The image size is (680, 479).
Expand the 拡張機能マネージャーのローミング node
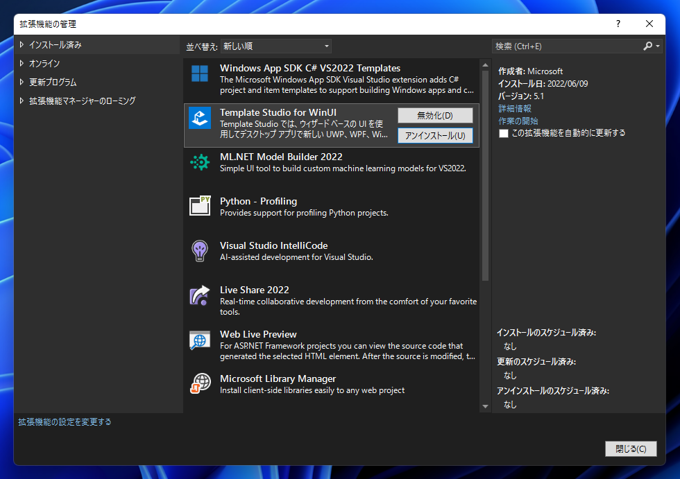coord(22,101)
